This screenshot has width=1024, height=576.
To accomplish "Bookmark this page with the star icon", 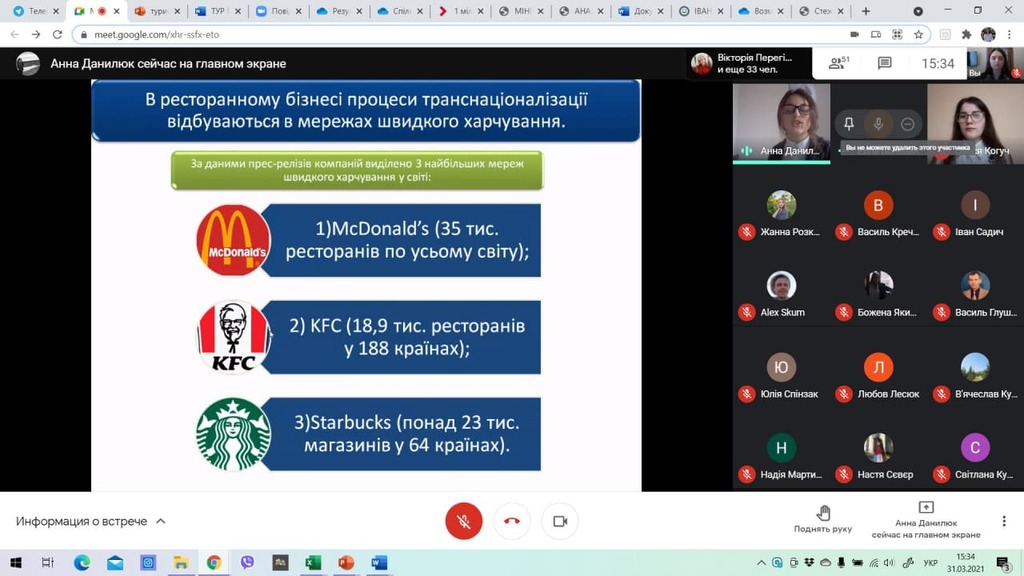I will pos(918,34).
